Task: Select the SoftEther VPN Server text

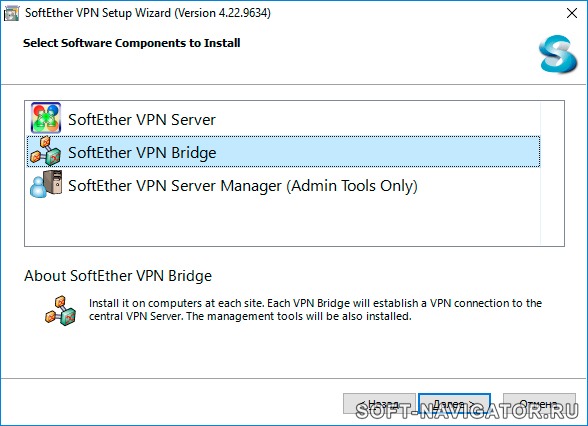Action: [x=142, y=120]
